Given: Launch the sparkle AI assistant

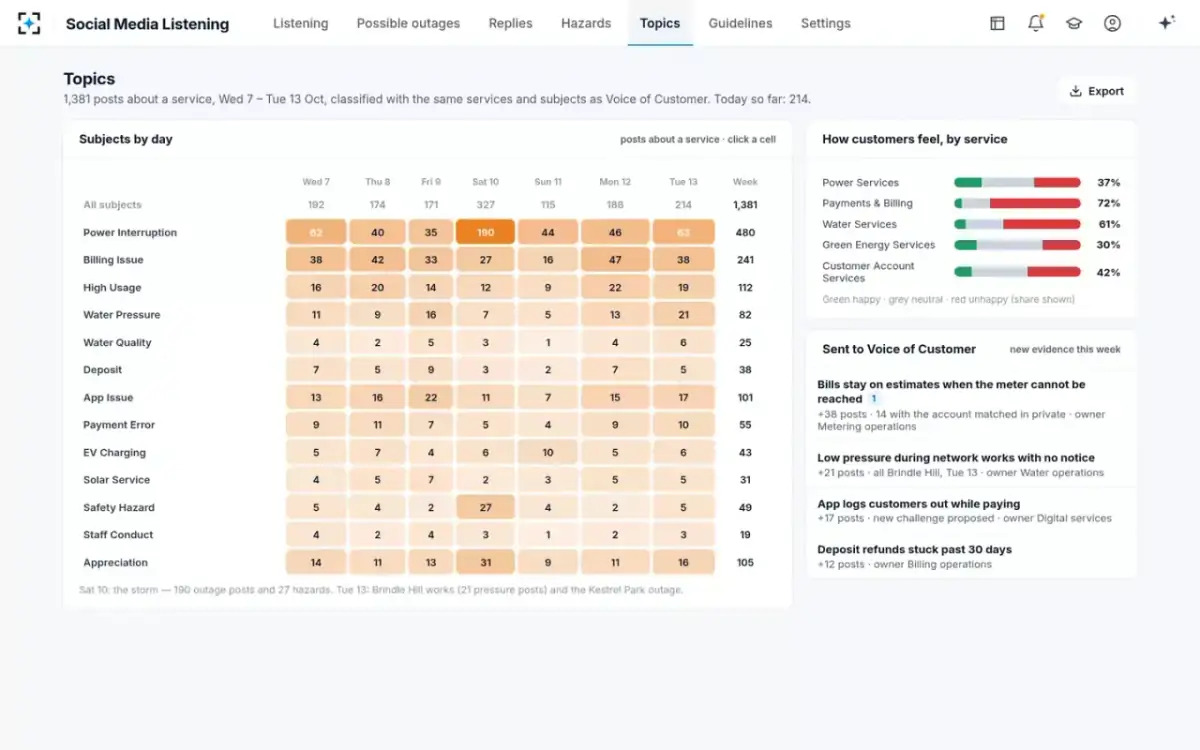Looking at the screenshot, I should (1166, 23).
